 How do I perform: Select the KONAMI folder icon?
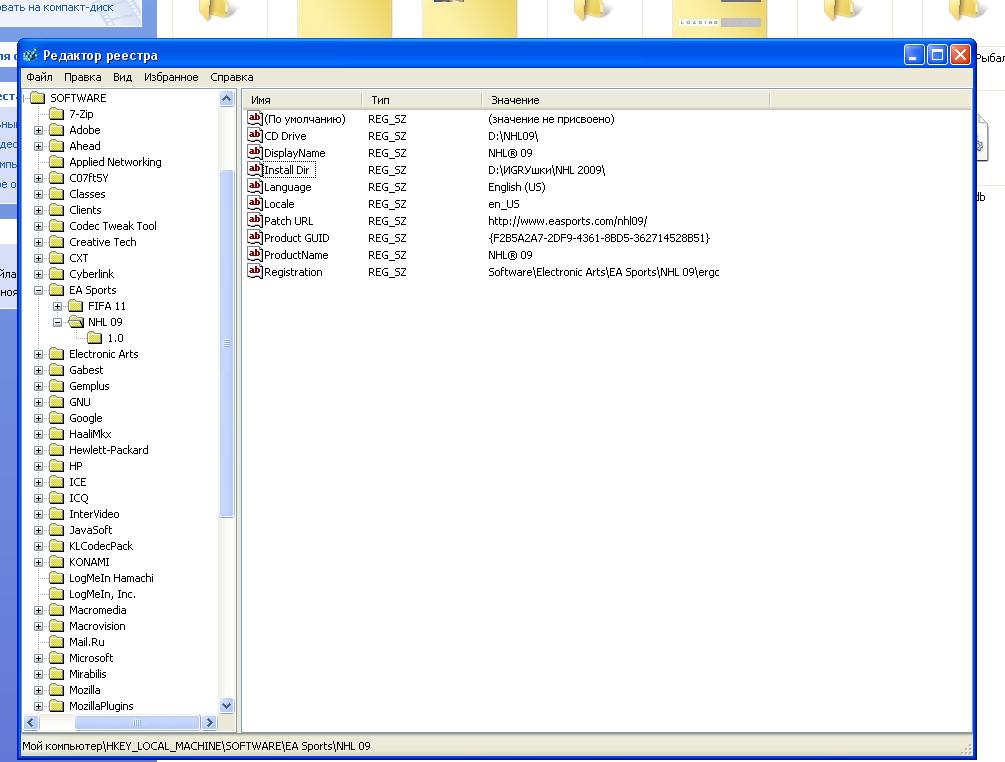tap(57, 562)
